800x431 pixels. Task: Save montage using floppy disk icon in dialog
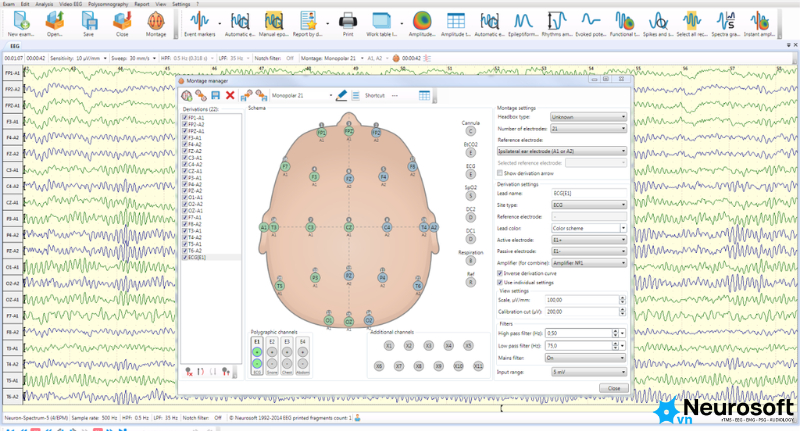click(x=215, y=95)
